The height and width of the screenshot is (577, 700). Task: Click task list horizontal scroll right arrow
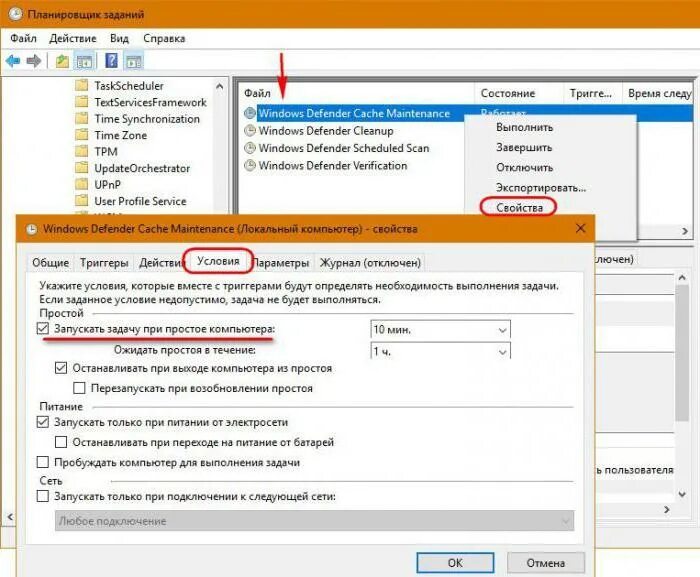(685, 231)
